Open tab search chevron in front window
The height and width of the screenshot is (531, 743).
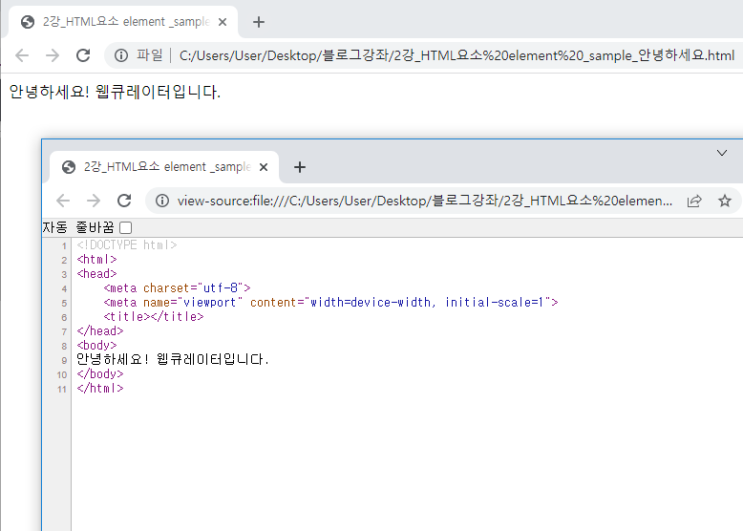pos(722,153)
